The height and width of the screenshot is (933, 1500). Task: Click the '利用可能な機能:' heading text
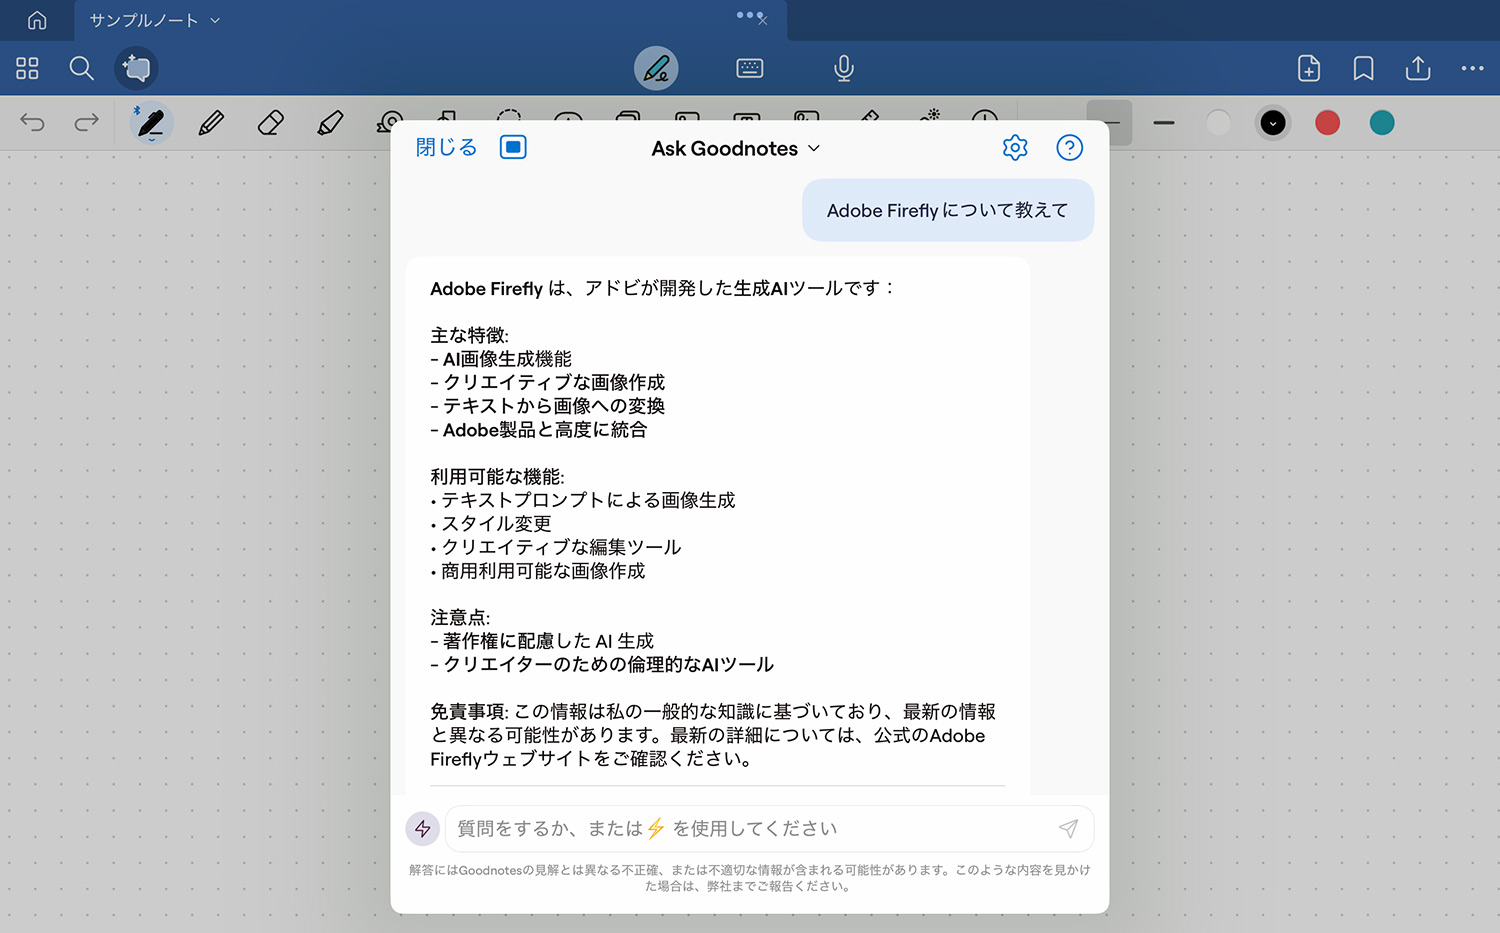click(x=497, y=476)
